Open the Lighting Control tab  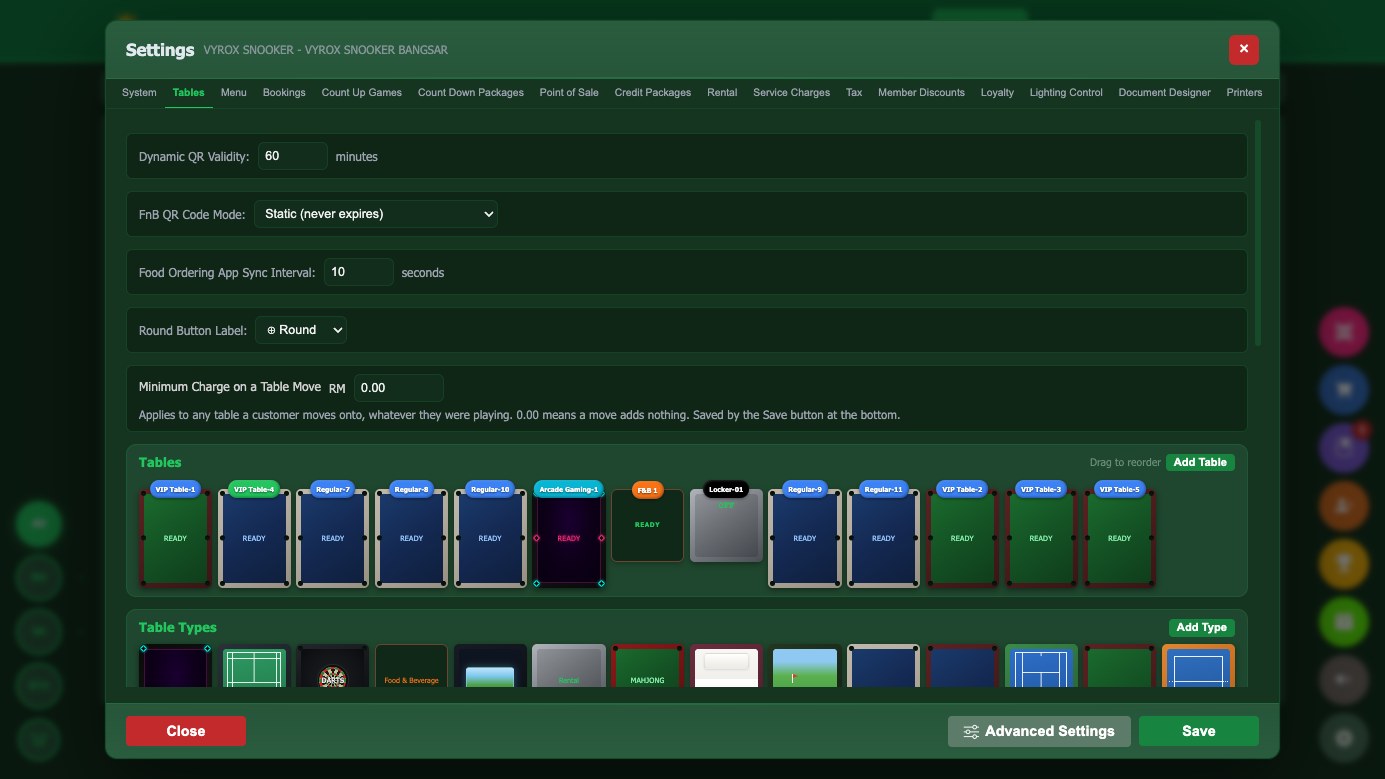click(x=1066, y=93)
